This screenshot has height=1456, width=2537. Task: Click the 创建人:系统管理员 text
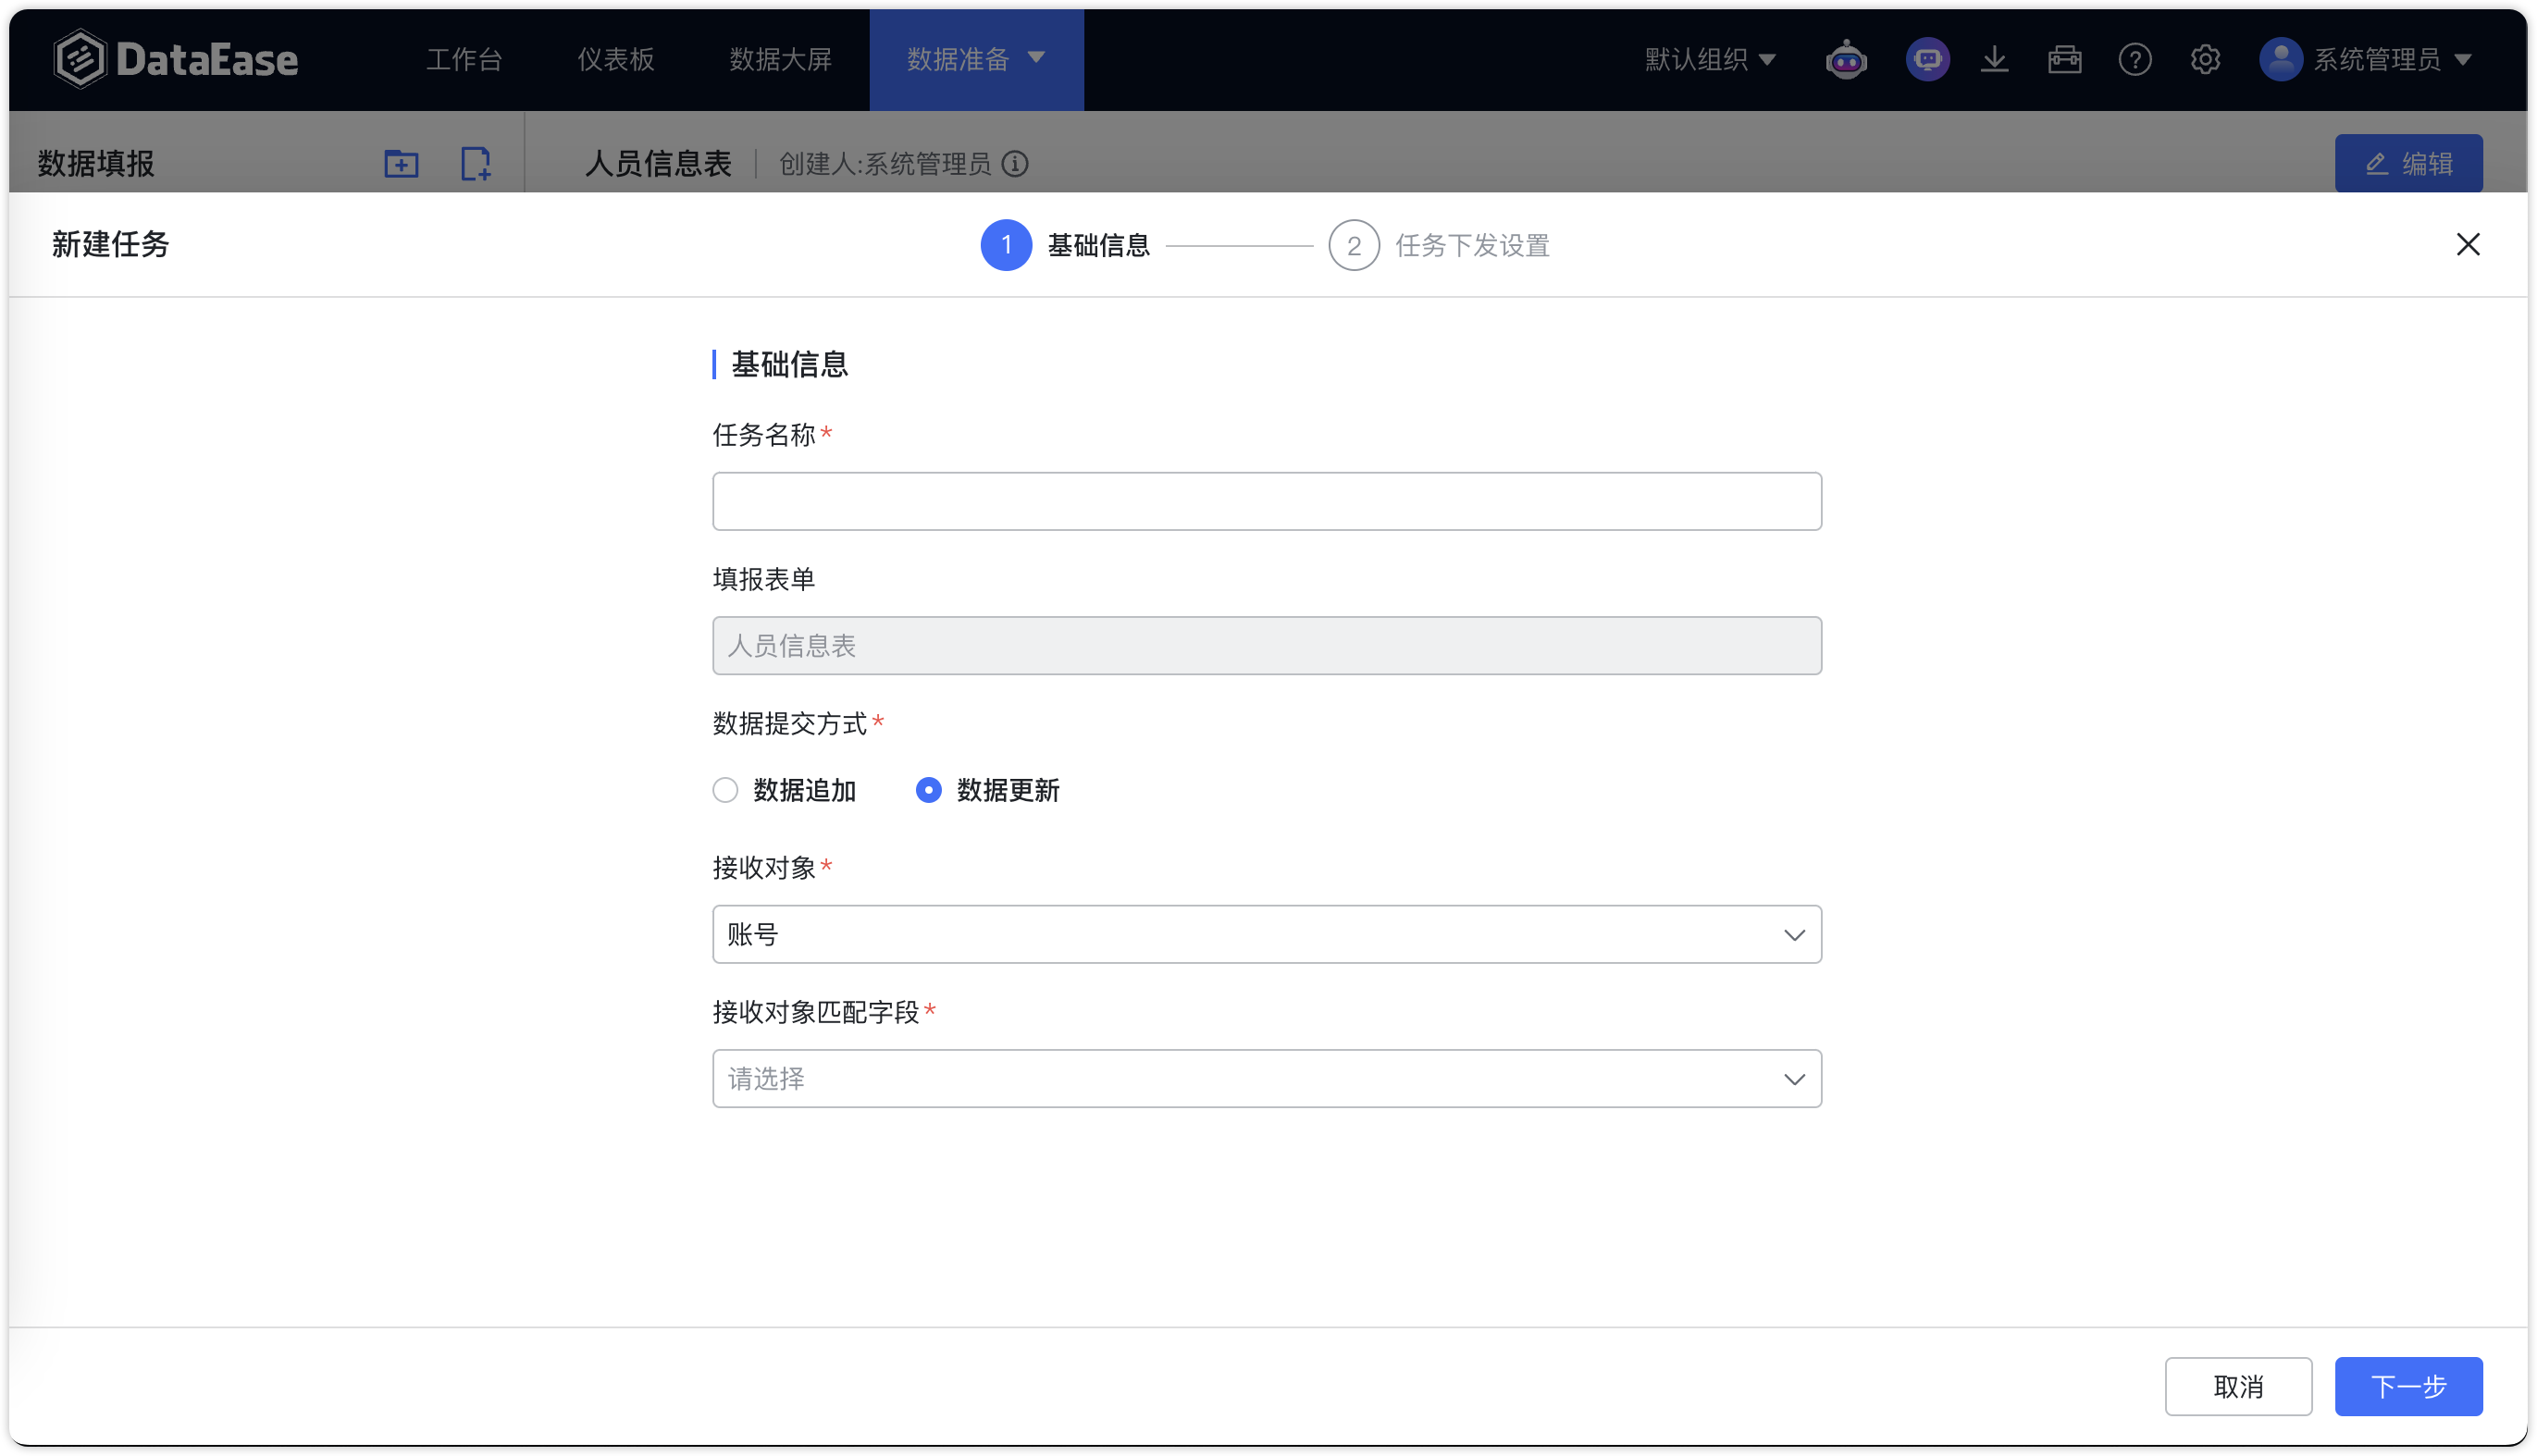tap(884, 163)
